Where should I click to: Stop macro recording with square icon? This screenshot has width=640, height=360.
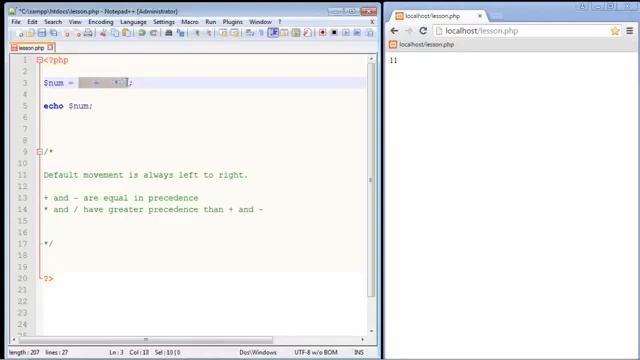[334, 33]
